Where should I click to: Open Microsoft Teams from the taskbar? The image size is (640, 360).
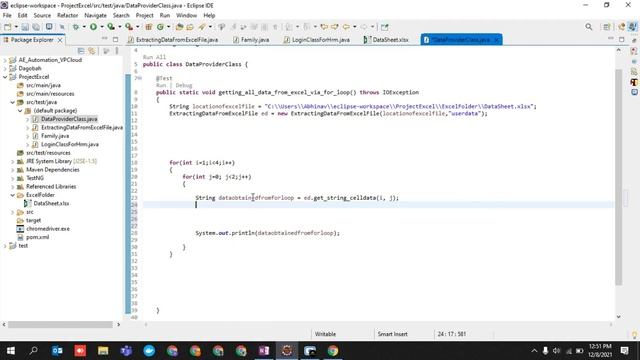126,351
